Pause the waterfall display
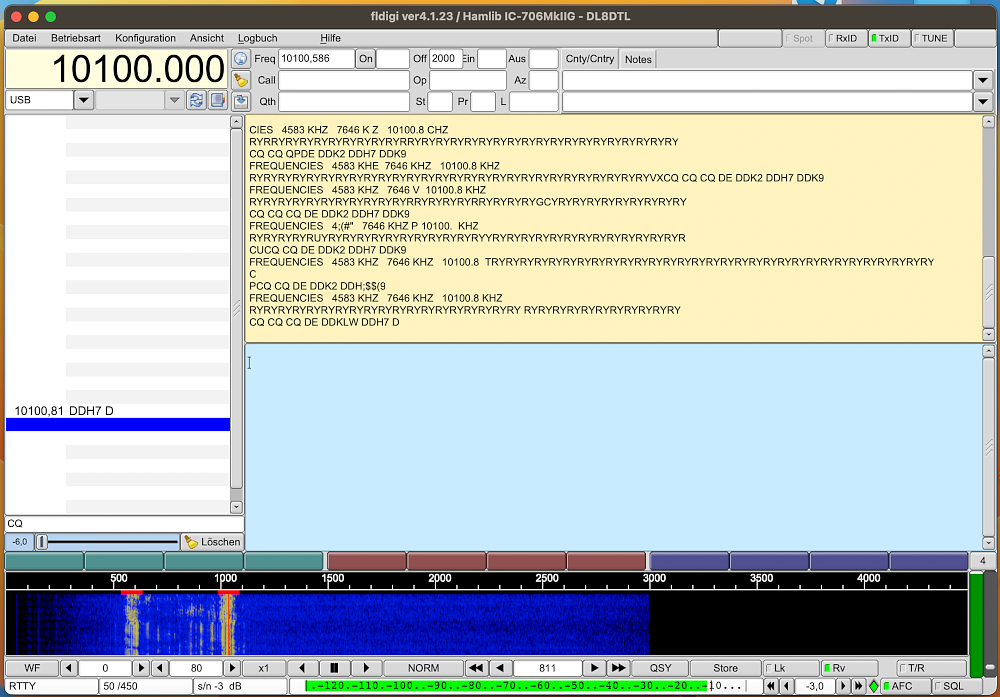This screenshot has width=1000, height=697. pyautogui.click(x=334, y=668)
